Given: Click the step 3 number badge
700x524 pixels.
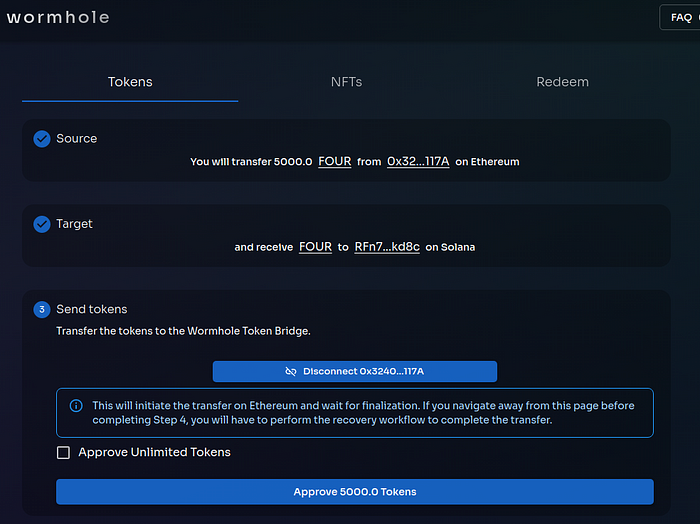Looking at the screenshot, I should (42, 310).
